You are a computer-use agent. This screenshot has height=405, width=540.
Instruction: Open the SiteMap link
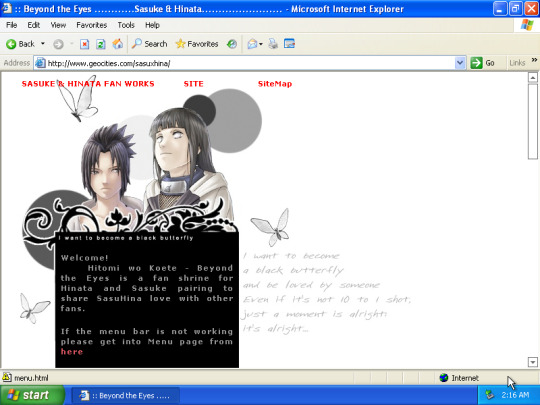(275, 84)
